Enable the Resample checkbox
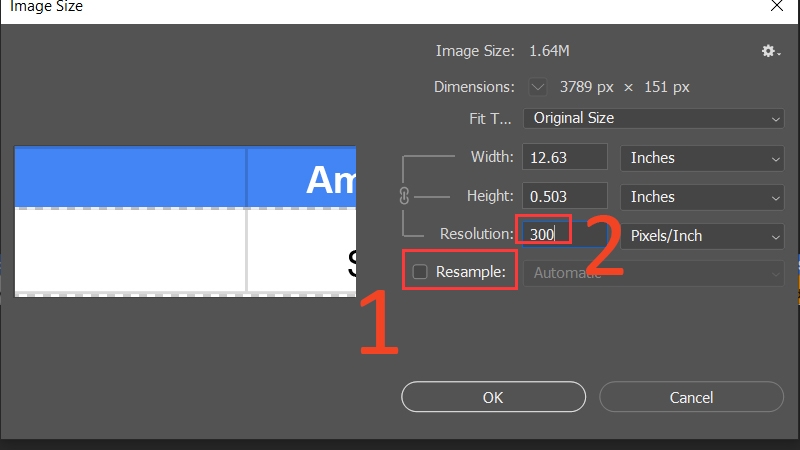Viewport: 800px width, 450px height. pos(420,272)
